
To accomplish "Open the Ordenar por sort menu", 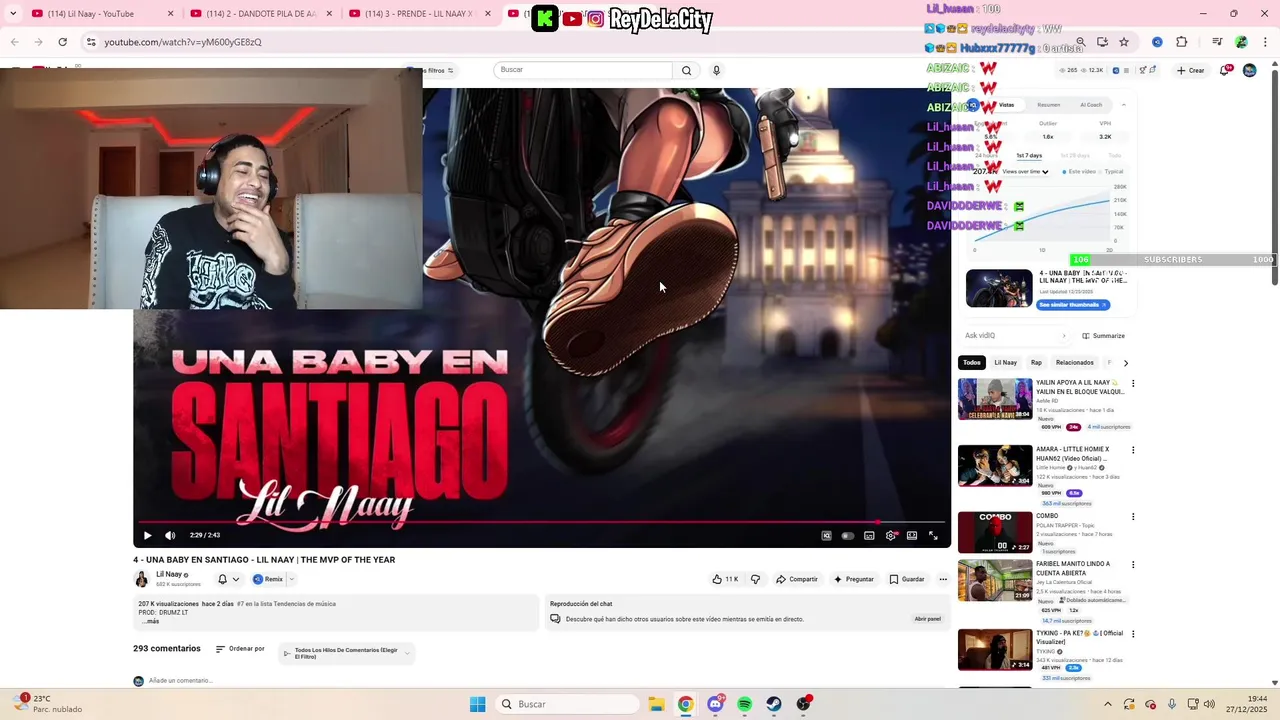I will [240, 649].
